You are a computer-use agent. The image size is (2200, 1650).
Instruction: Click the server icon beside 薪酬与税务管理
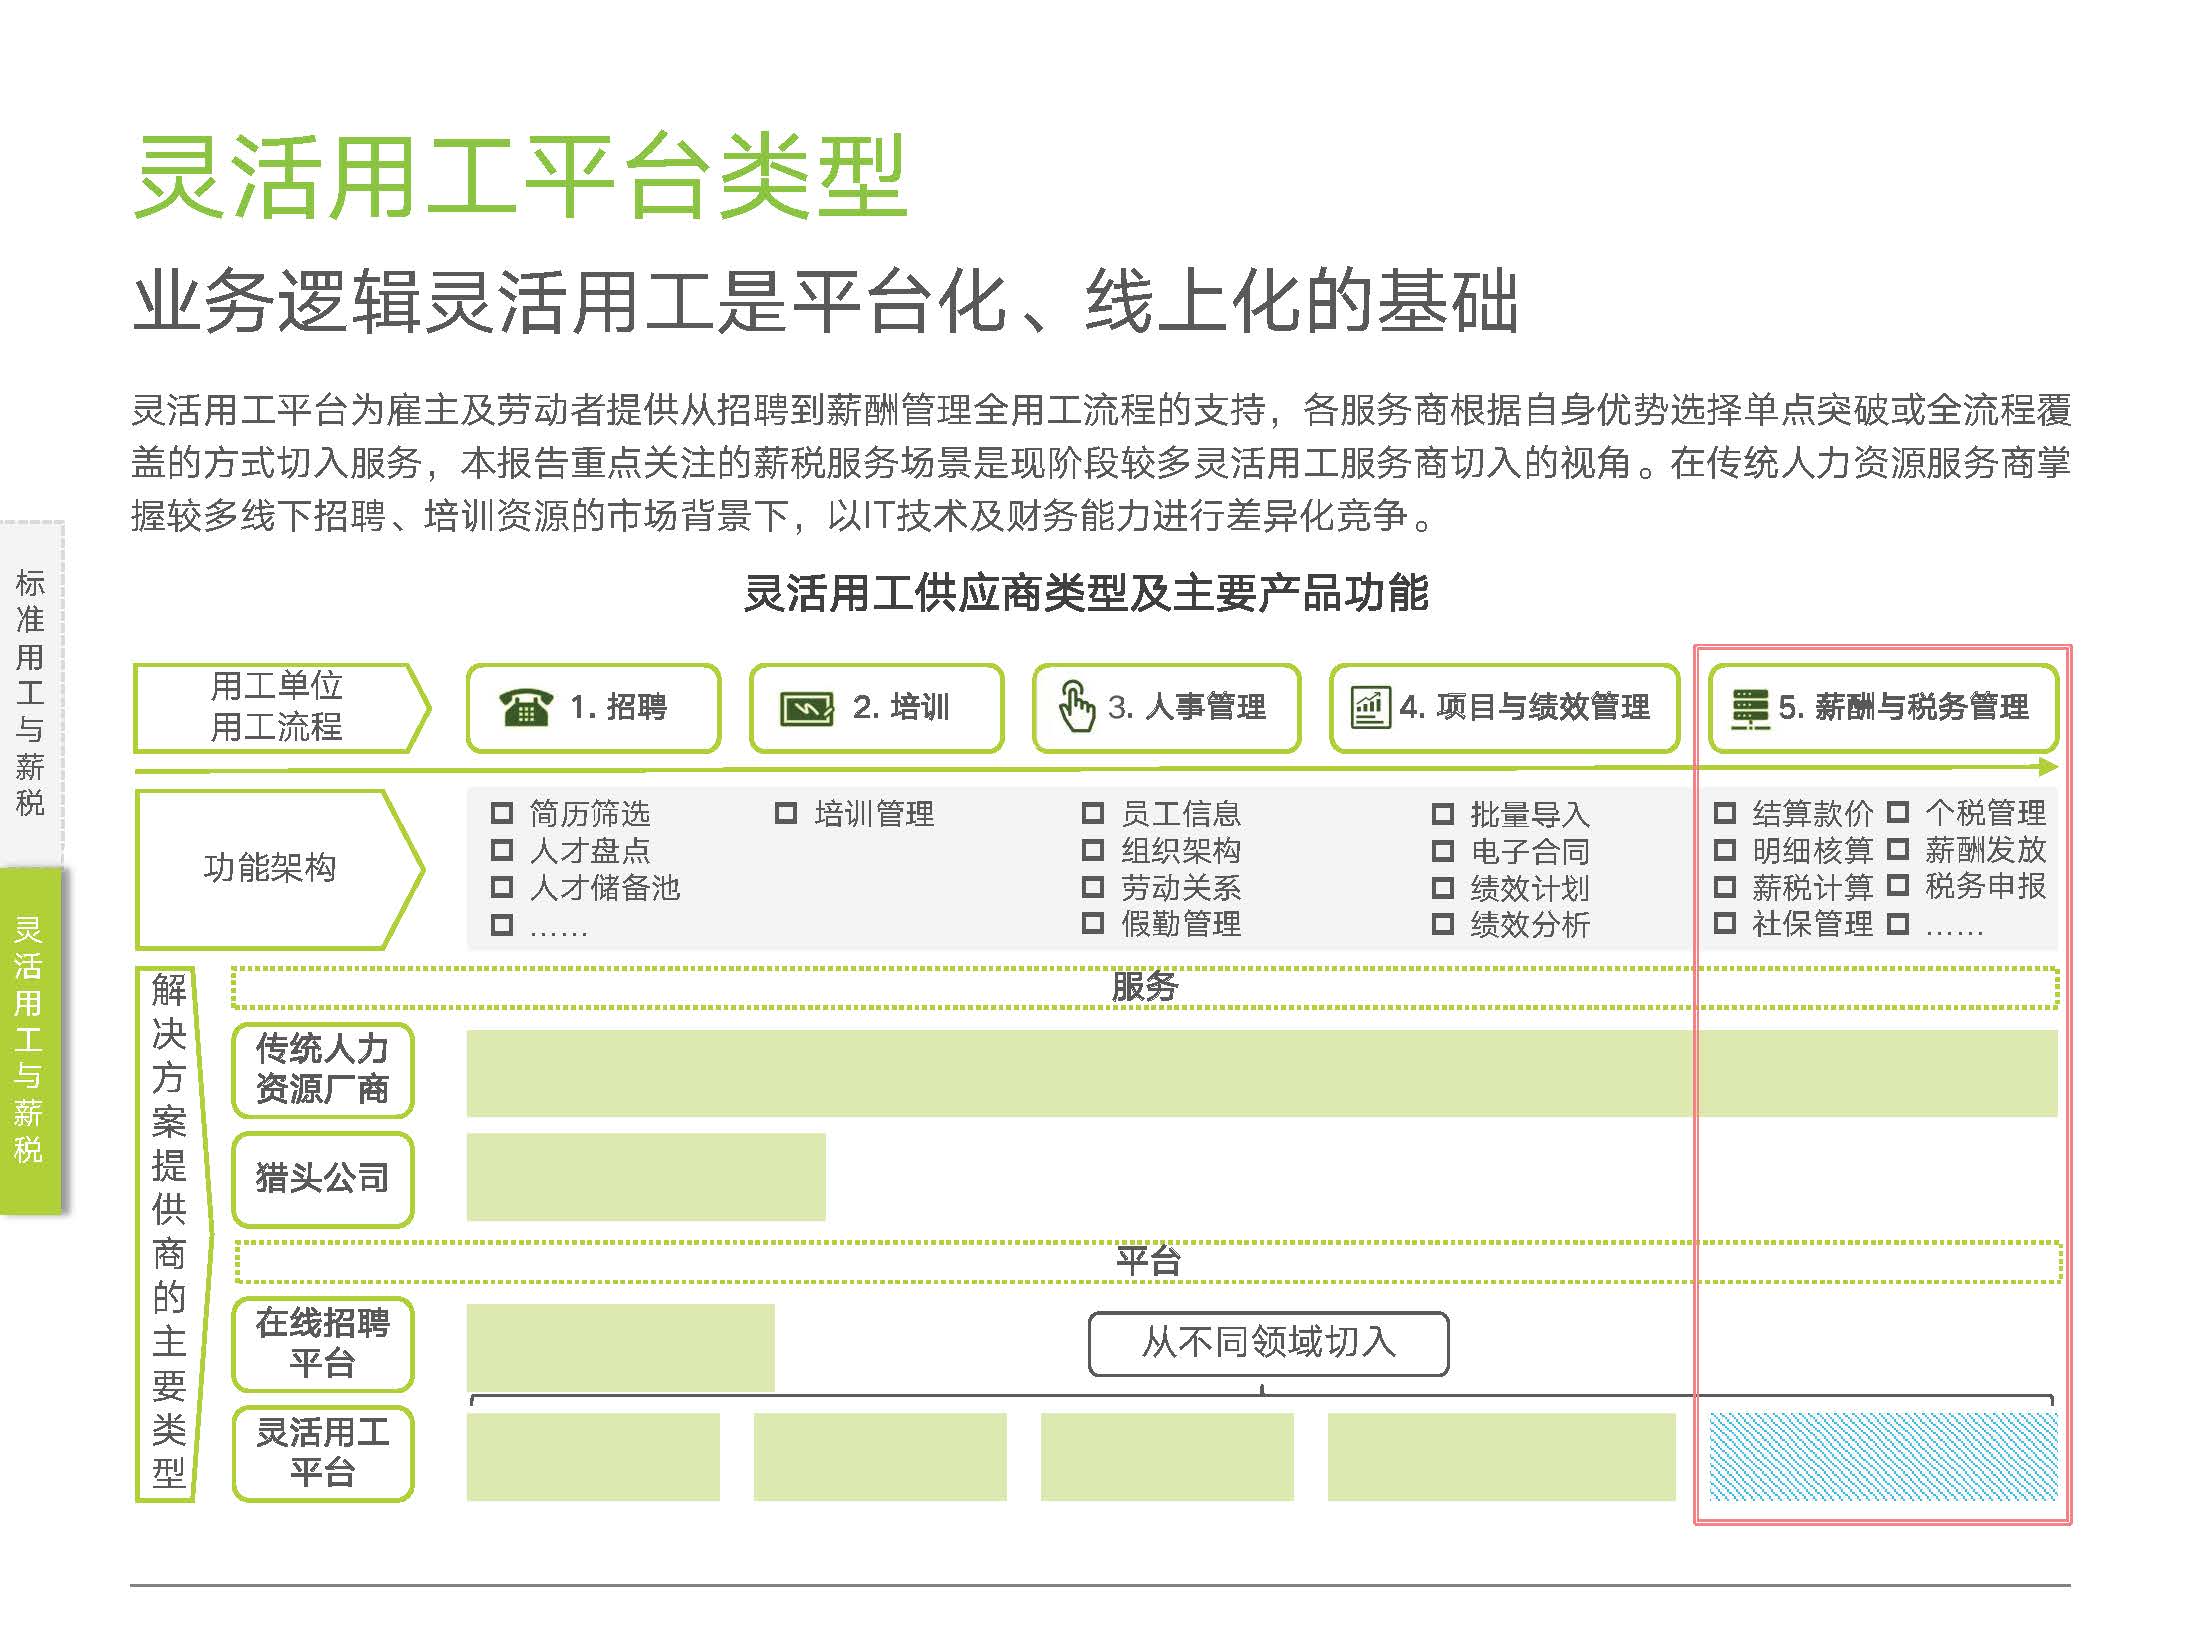point(1750,708)
